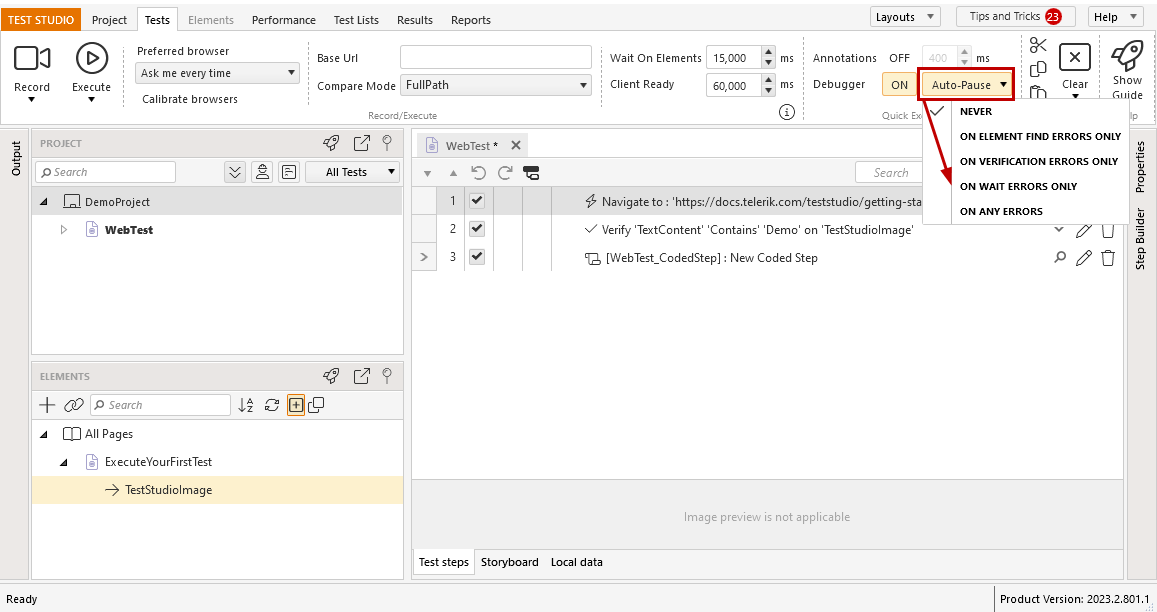Viewport: 1157px width, 612px height.
Task: Toggle Annotations OFF switch
Action: pos(899,58)
